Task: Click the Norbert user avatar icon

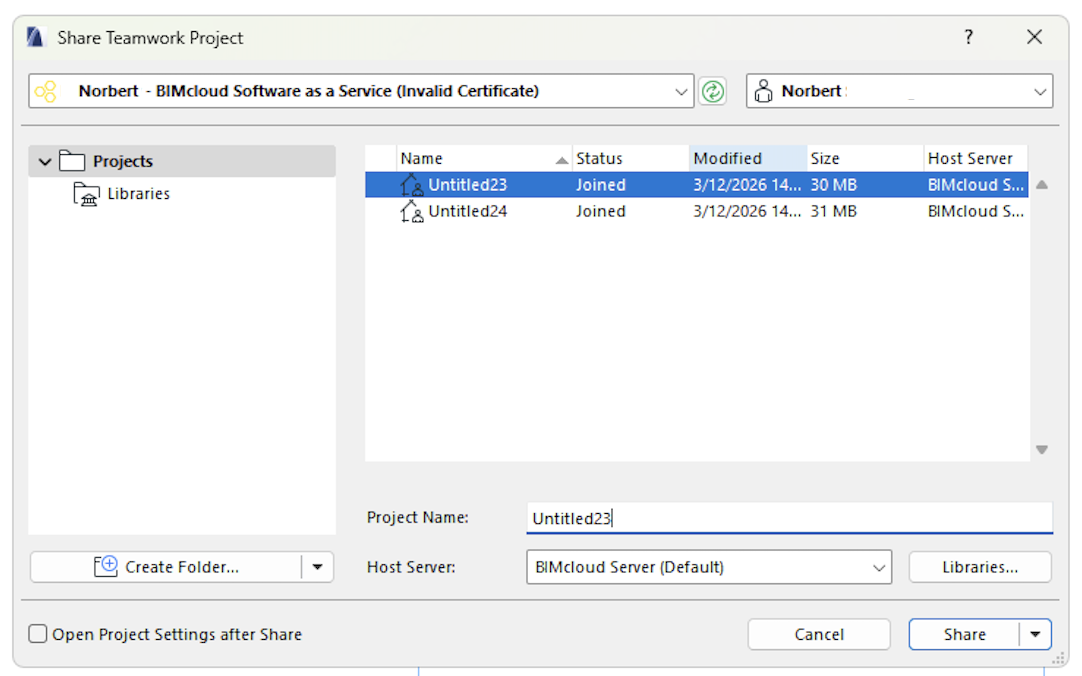Action: (x=763, y=91)
